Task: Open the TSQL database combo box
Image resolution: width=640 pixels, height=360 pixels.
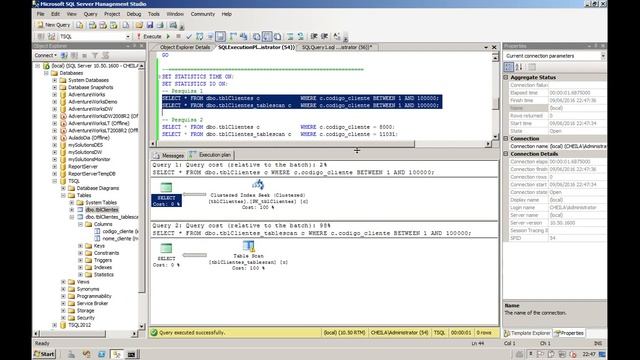Action: click(x=95, y=37)
